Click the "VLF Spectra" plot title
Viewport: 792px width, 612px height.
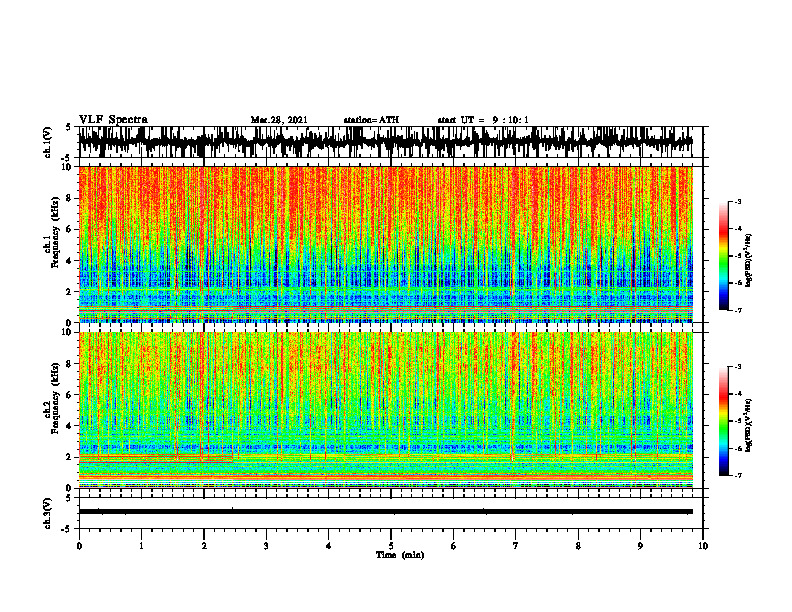(113, 120)
